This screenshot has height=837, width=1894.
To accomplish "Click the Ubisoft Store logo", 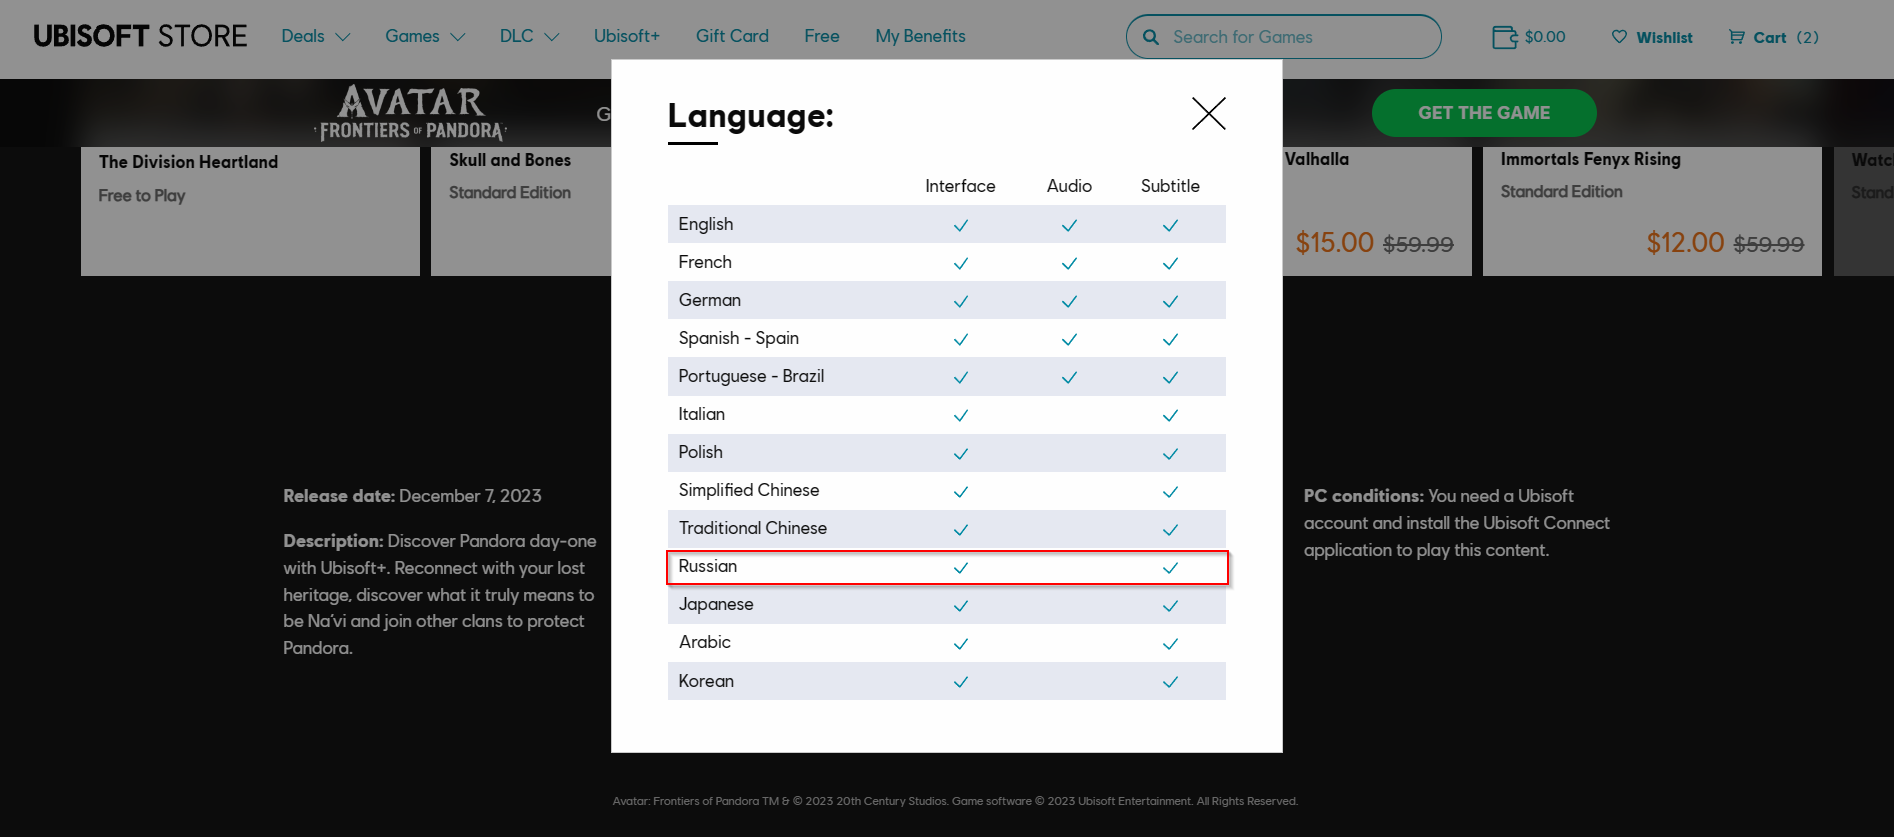I will (140, 36).
